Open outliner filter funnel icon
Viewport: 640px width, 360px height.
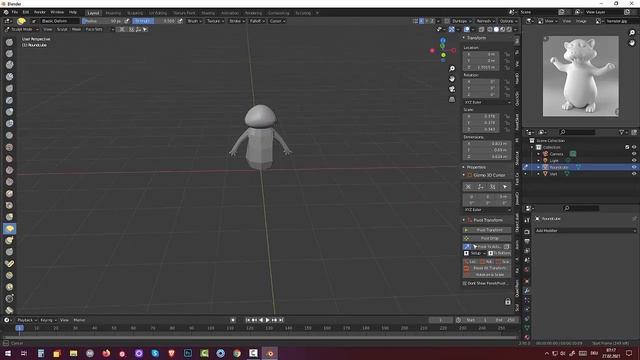coord(622,132)
